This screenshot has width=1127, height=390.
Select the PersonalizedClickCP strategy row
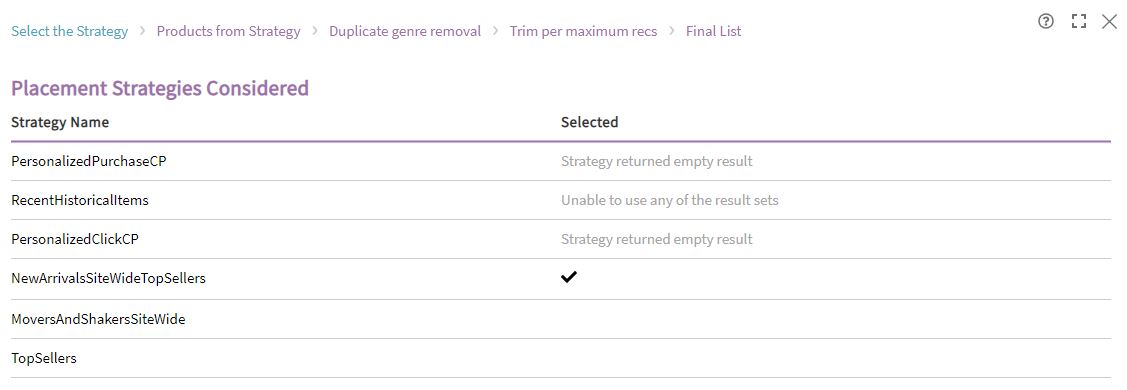(x=561, y=239)
